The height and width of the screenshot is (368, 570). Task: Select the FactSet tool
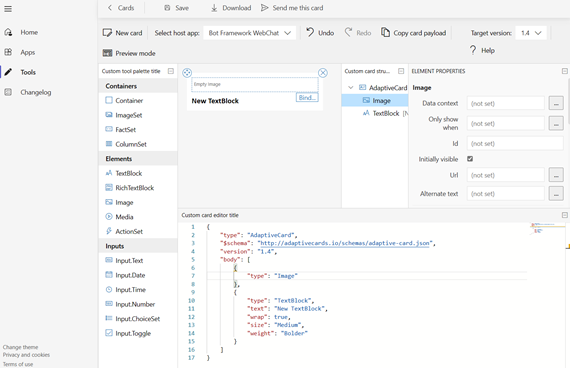(x=120, y=130)
